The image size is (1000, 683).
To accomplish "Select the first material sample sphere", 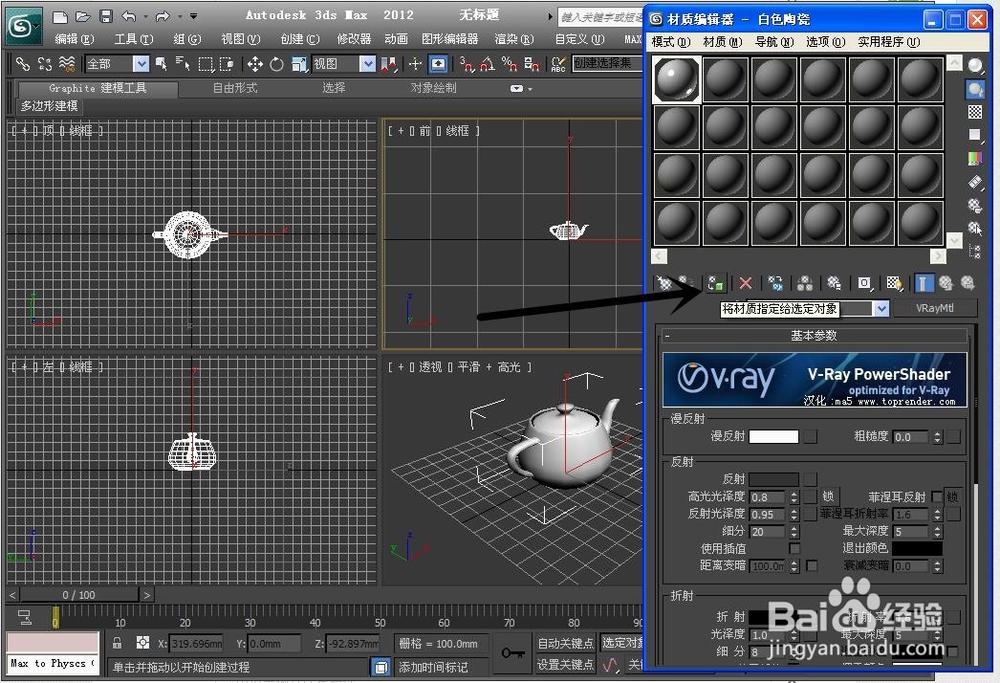I will pos(676,79).
